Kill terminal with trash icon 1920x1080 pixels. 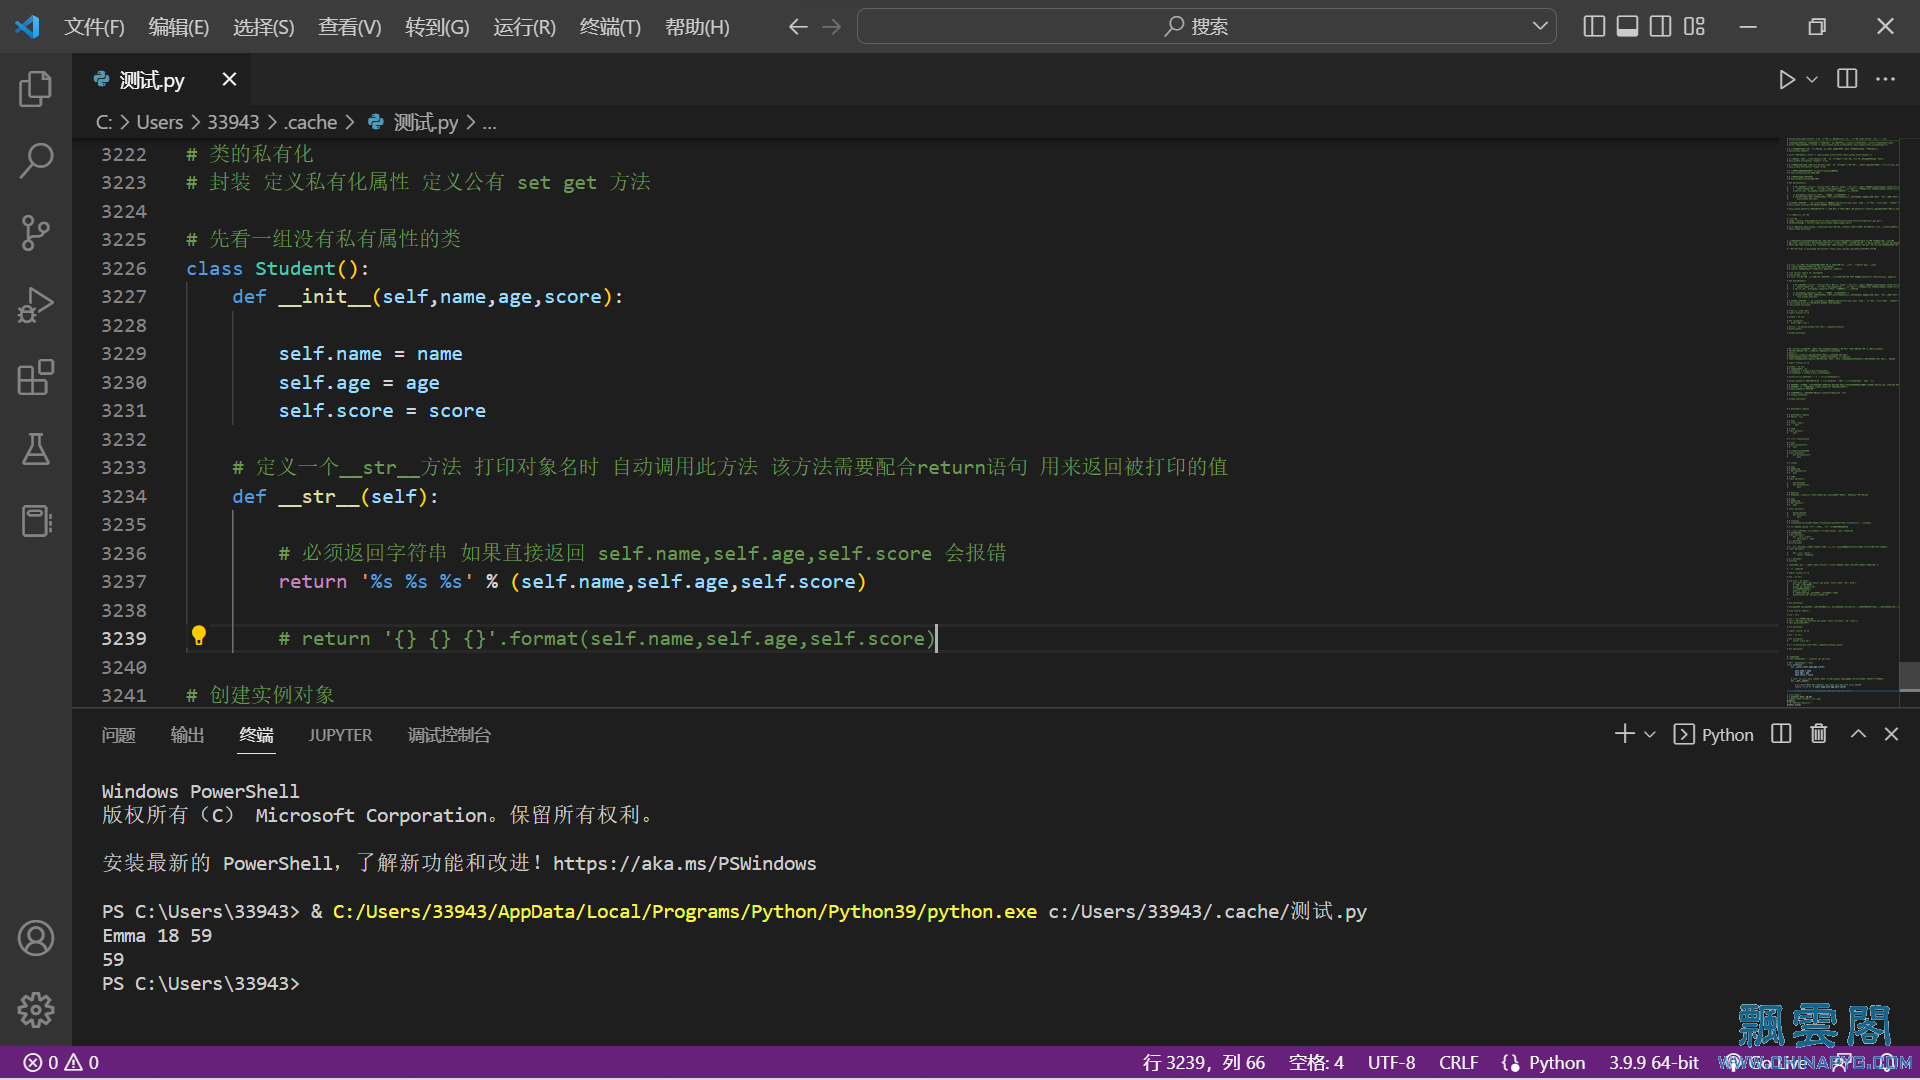pyautogui.click(x=1819, y=734)
